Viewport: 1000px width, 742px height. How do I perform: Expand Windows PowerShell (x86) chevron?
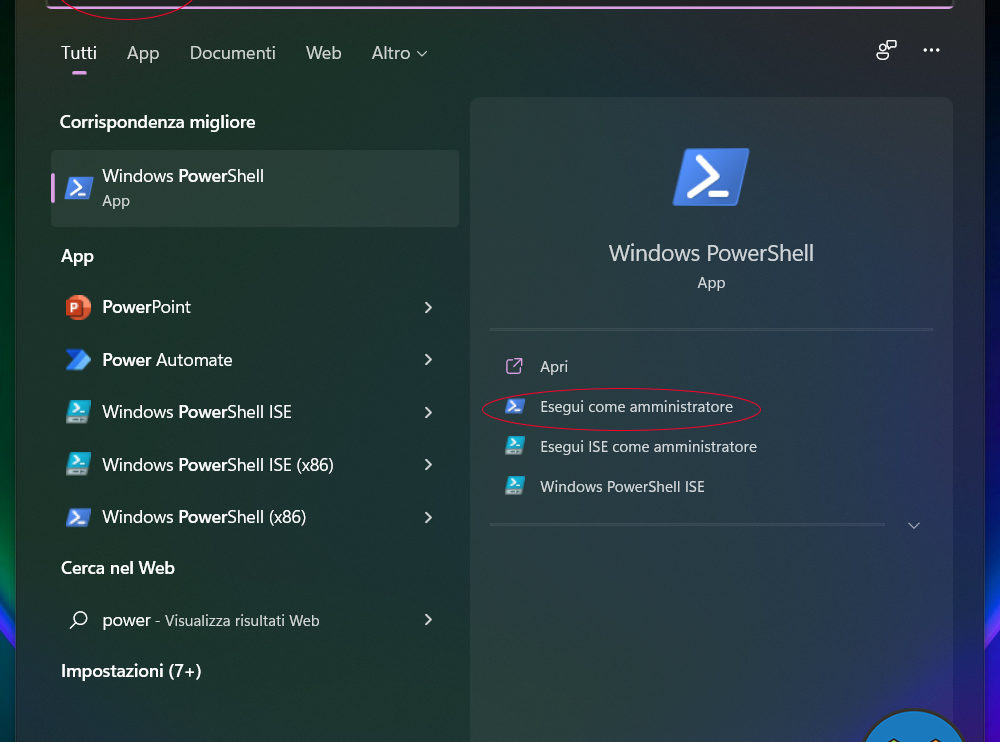click(429, 517)
